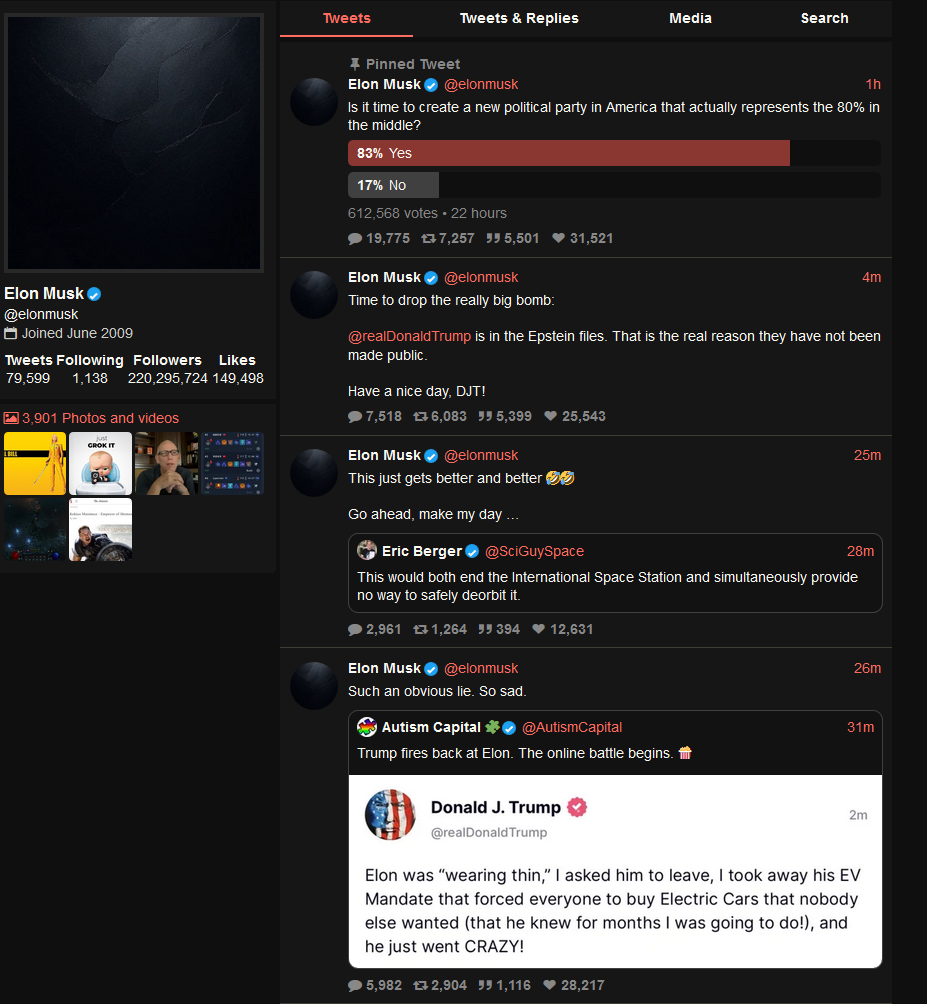Click quote icon on the 'Such an obvious lie' tweet

point(485,985)
